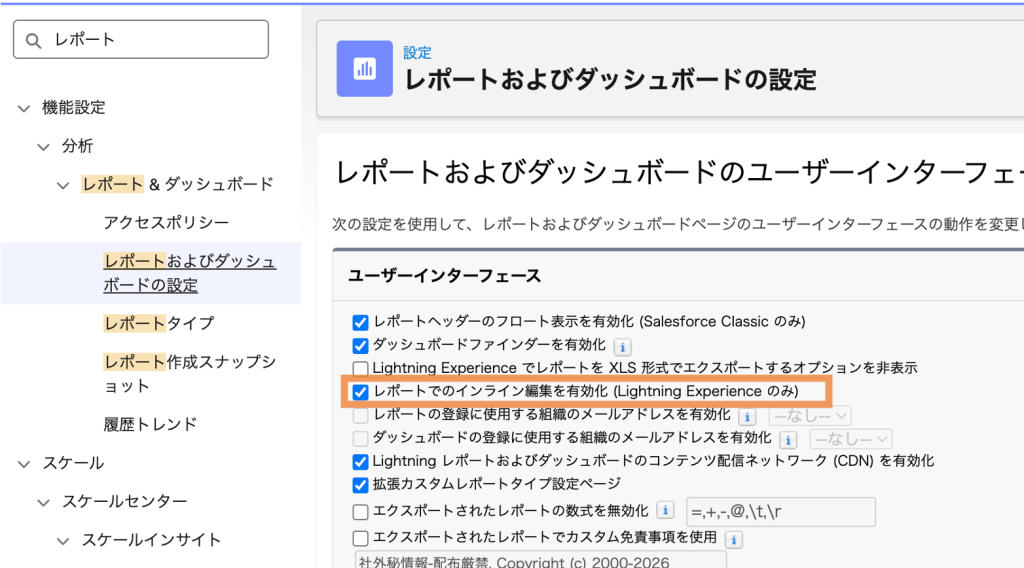Open the −なし− dropdown for レポートの登録
The image size is (1024, 568).
810,415
